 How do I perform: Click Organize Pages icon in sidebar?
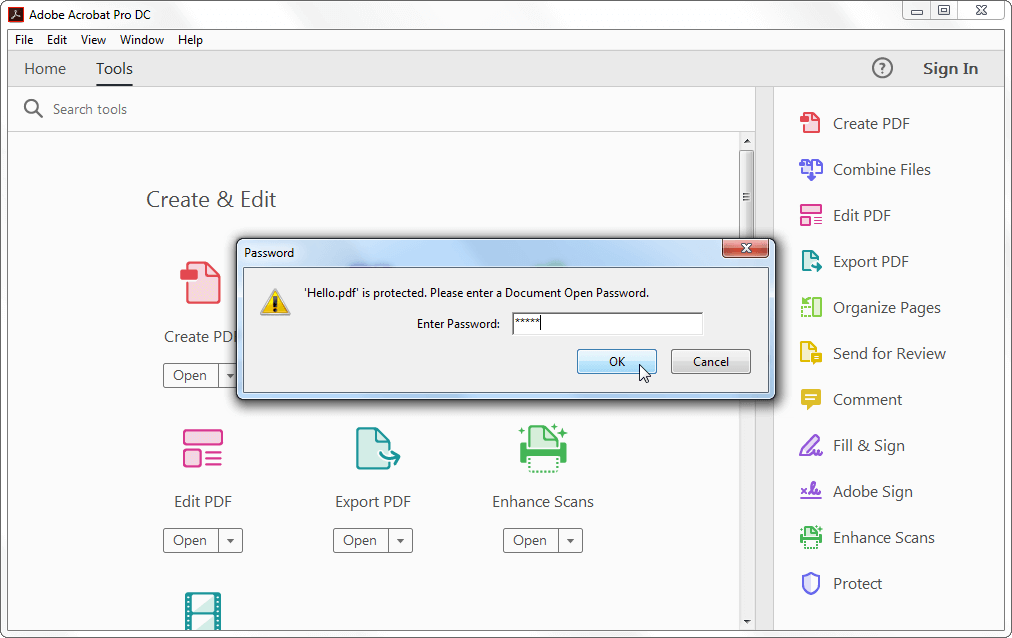point(811,308)
